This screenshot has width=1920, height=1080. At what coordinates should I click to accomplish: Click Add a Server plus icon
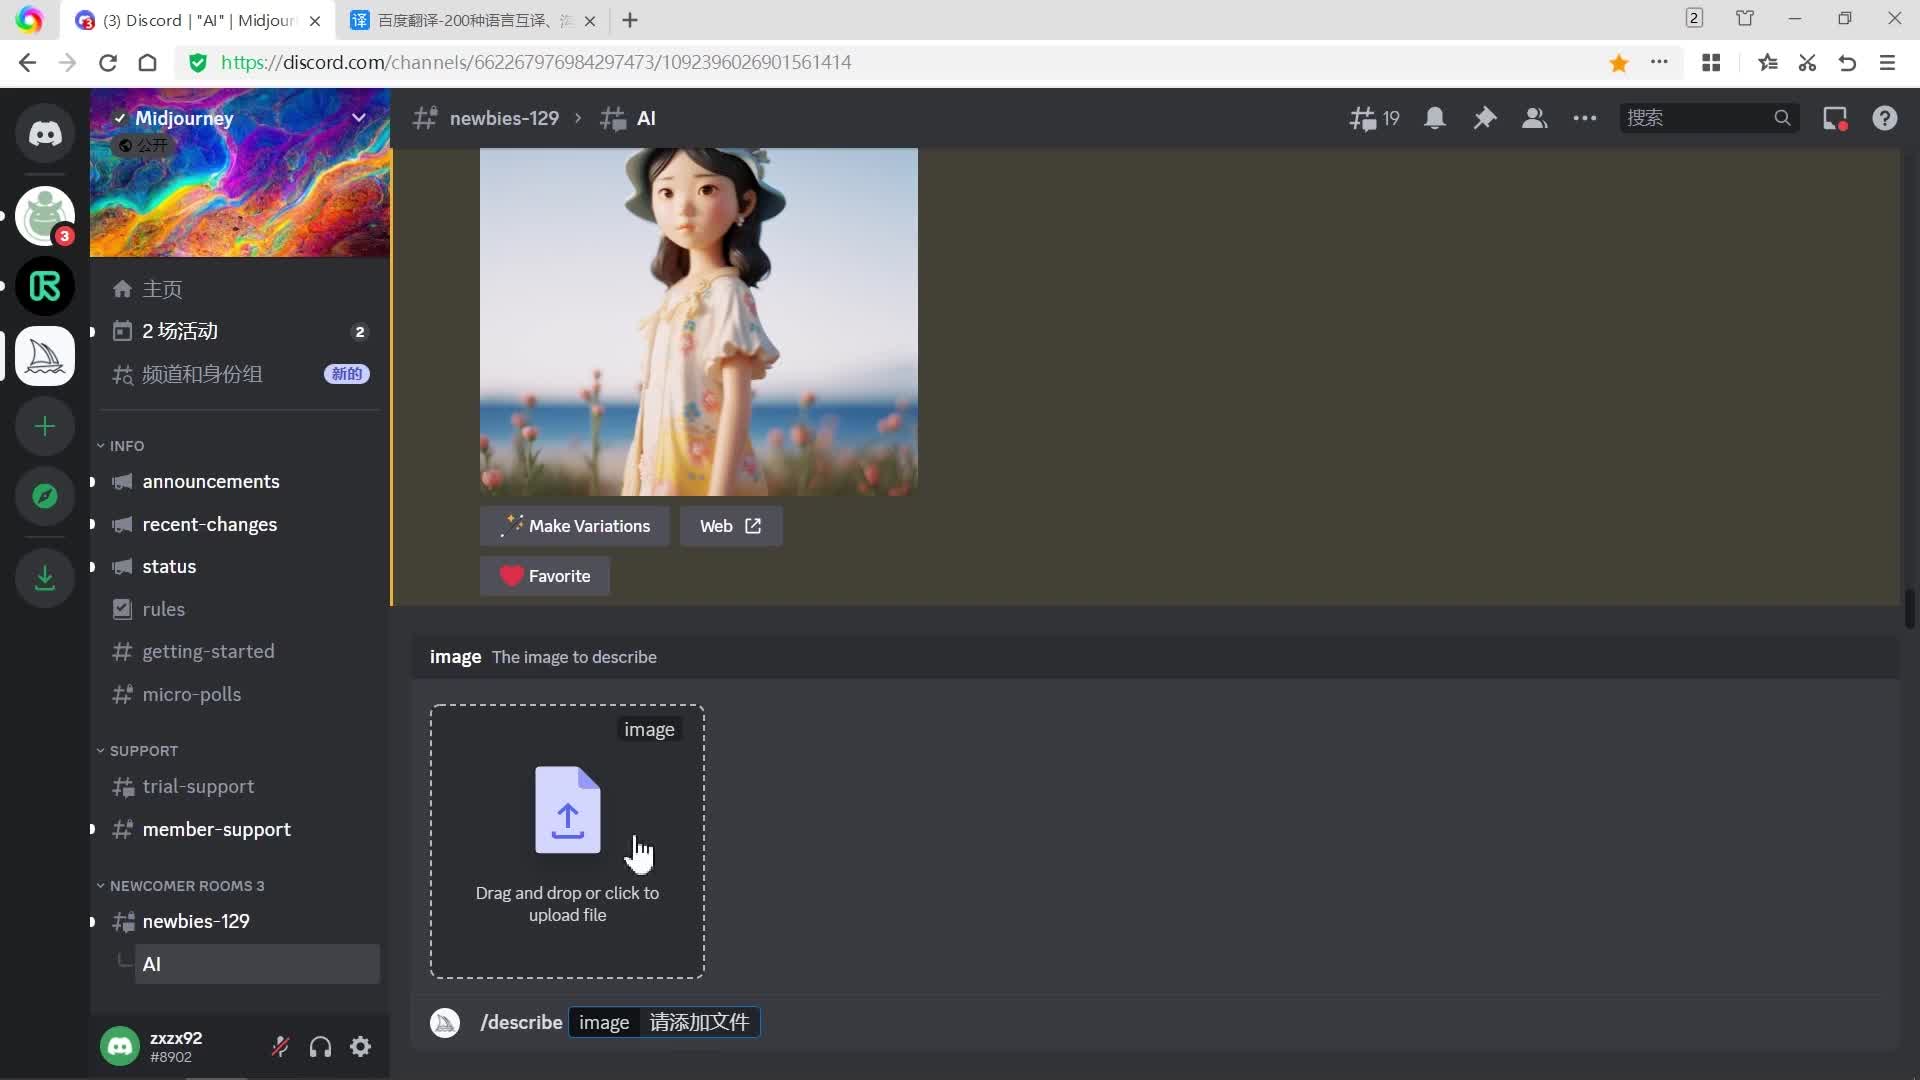(45, 427)
